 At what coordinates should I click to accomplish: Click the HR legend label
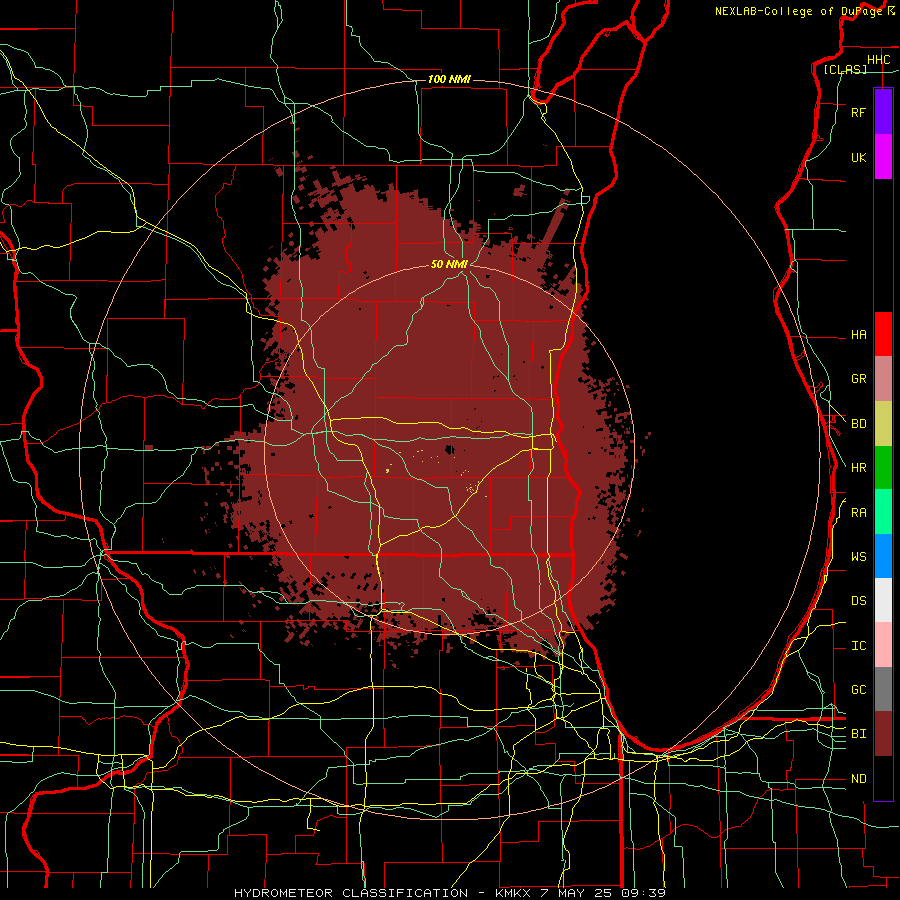(858, 468)
